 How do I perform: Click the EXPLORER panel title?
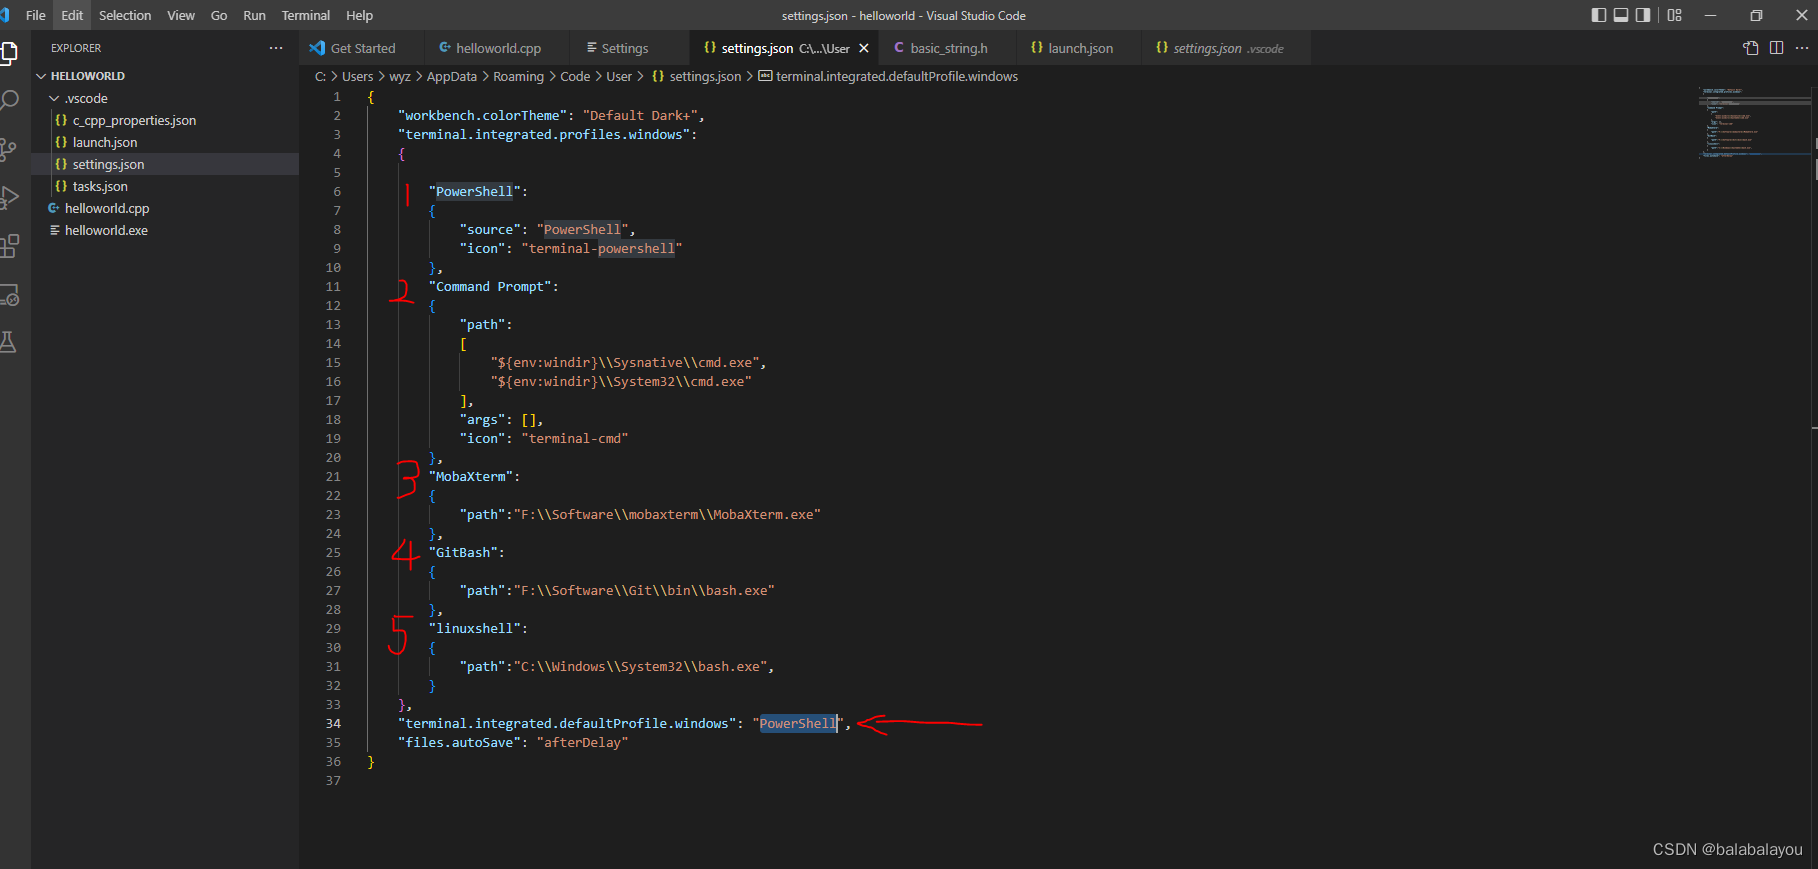76,48
